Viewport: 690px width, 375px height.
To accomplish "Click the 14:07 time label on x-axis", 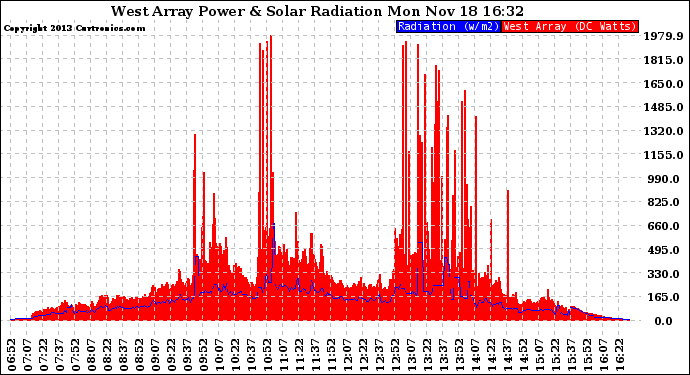I will (x=475, y=355).
